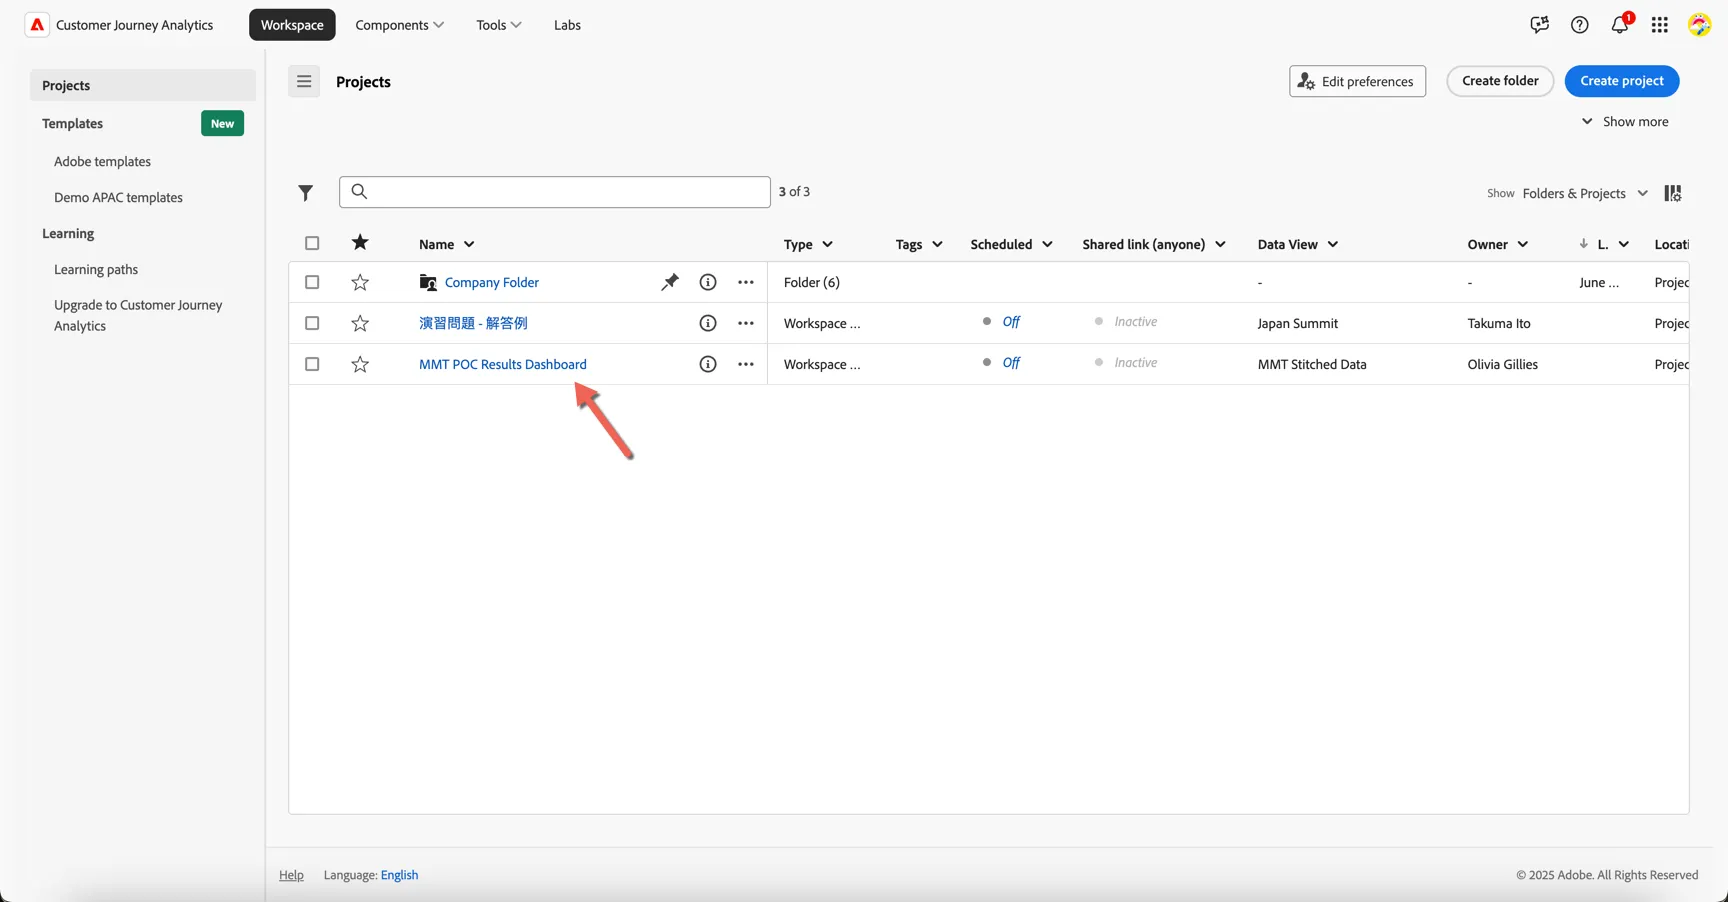Expand the Tools menu

(x=498, y=25)
